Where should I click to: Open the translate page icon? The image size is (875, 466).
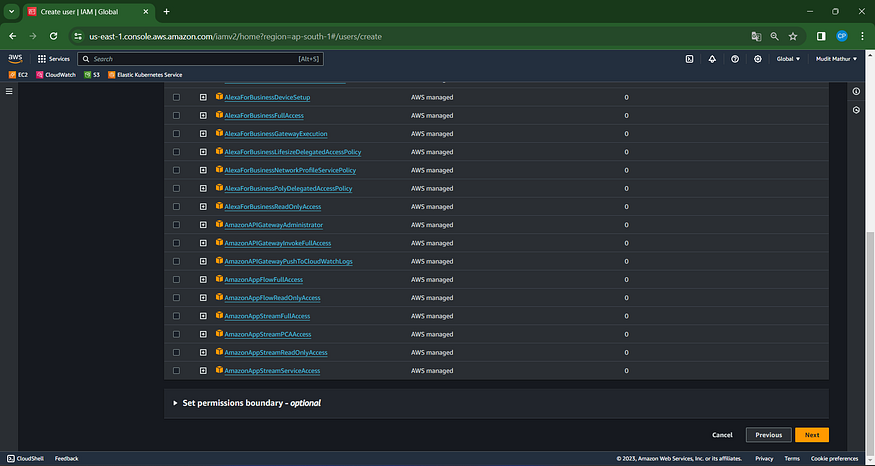(756, 36)
